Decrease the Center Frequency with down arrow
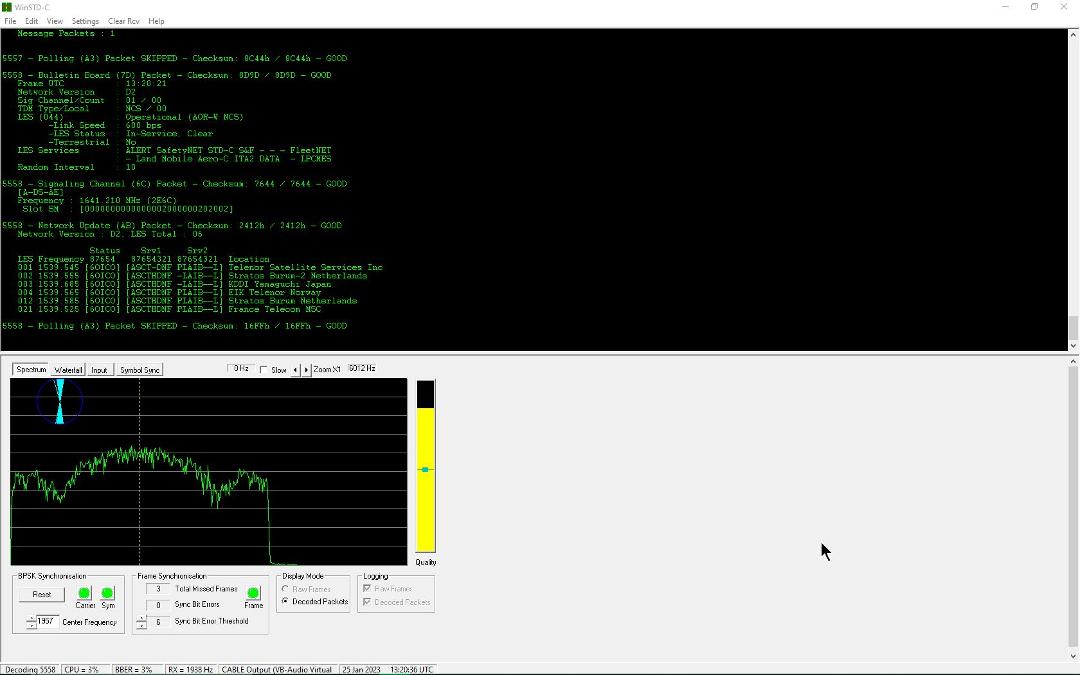1080x675 pixels. (x=31, y=625)
